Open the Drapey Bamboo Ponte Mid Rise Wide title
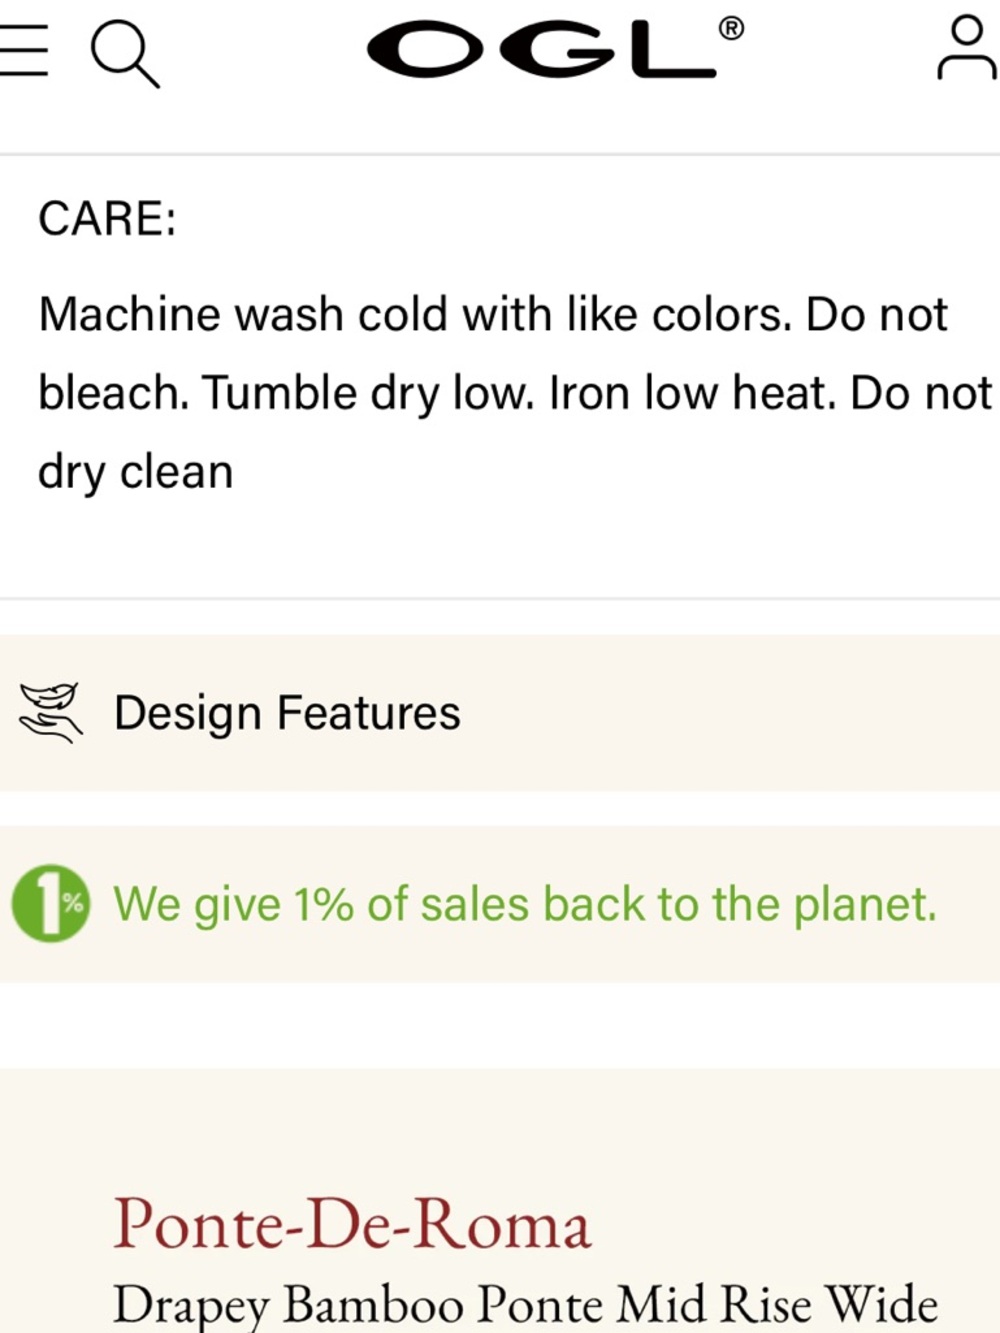The height and width of the screenshot is (1333, 1000). [x=526, y=1305]
